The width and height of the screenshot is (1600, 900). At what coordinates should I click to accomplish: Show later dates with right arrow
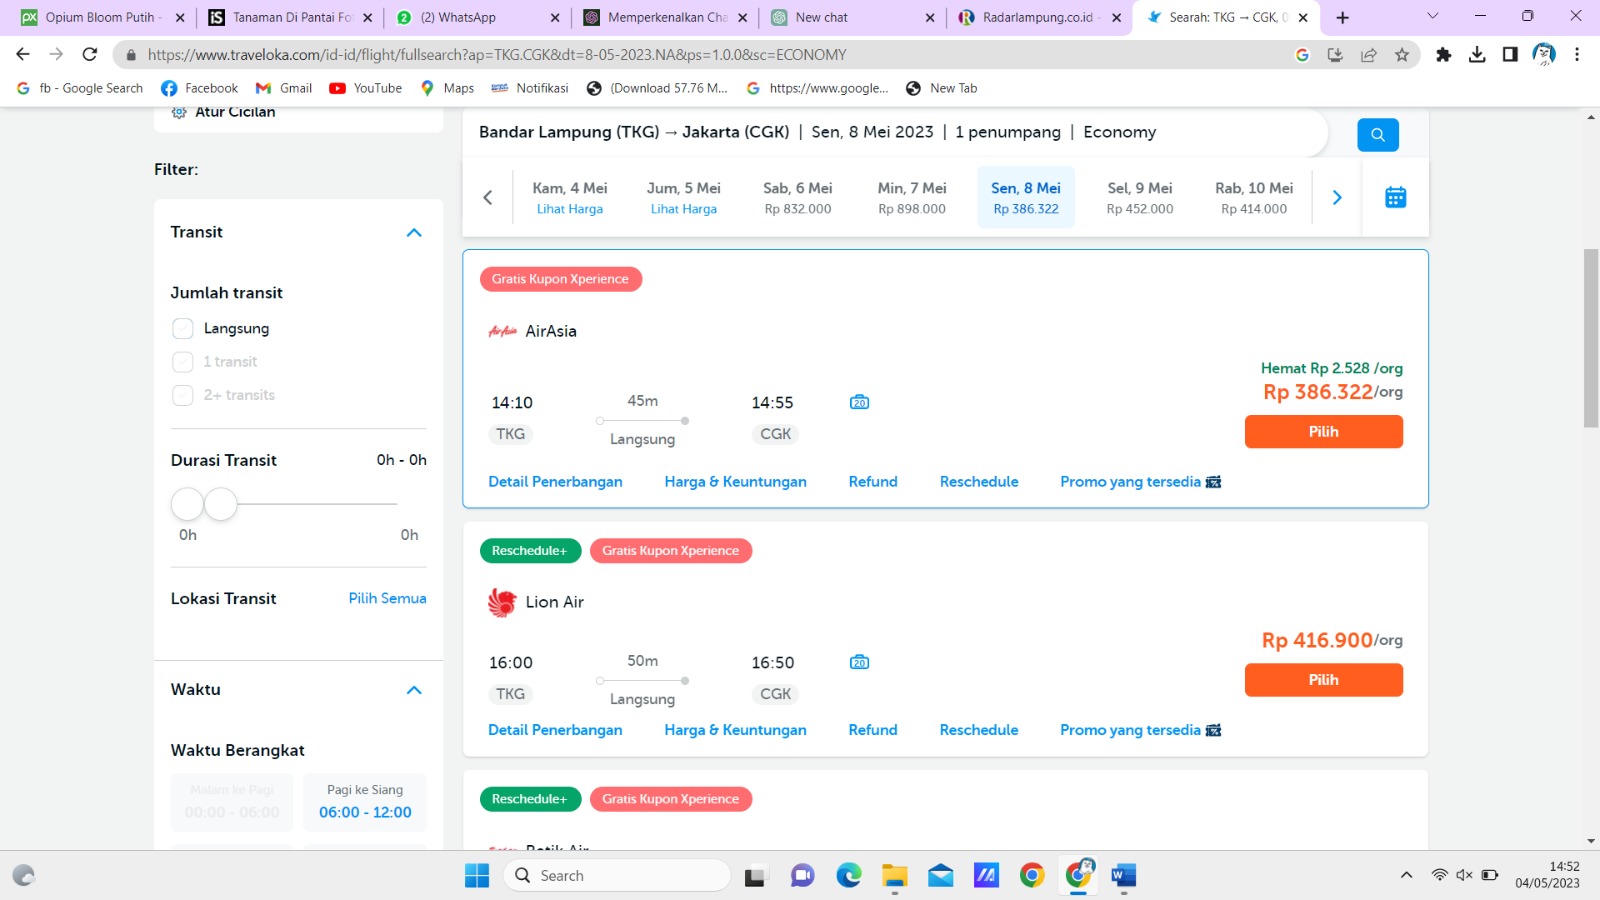coord(1337,197)
